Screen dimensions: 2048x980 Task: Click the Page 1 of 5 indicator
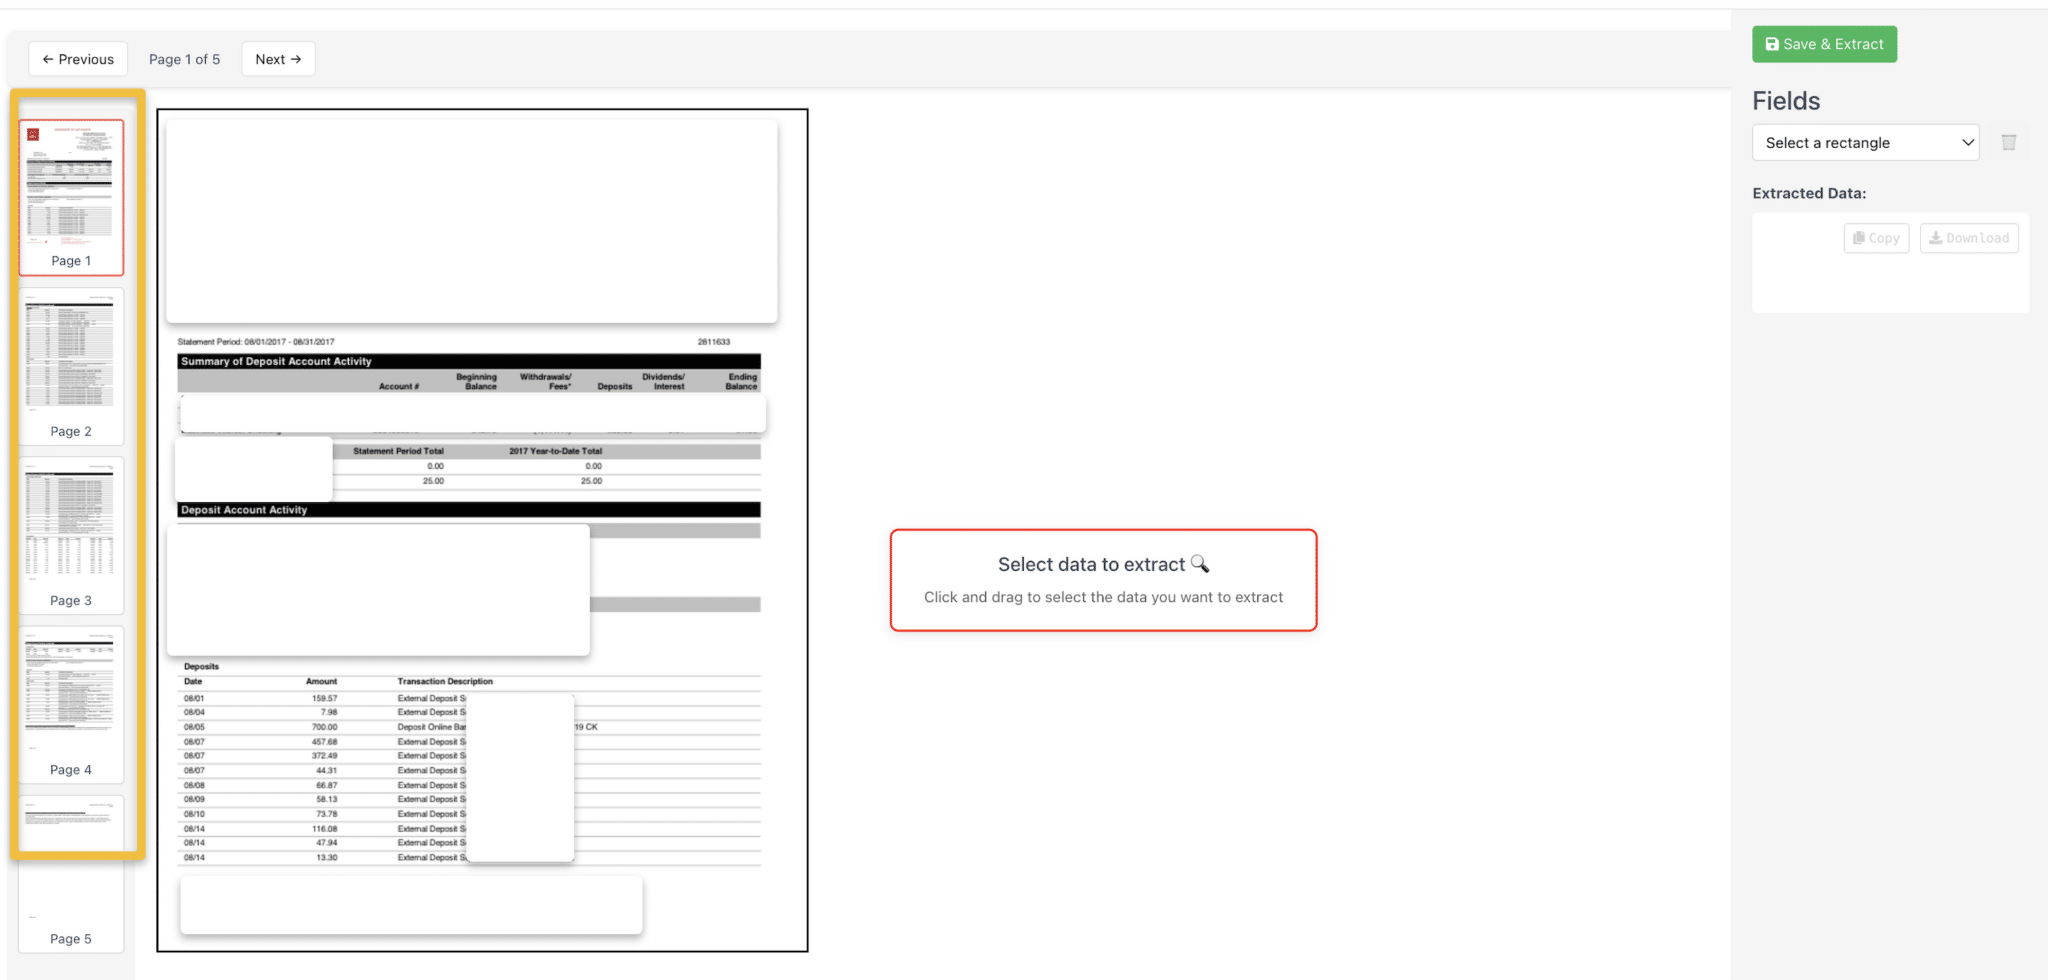(x=184, y=59)
